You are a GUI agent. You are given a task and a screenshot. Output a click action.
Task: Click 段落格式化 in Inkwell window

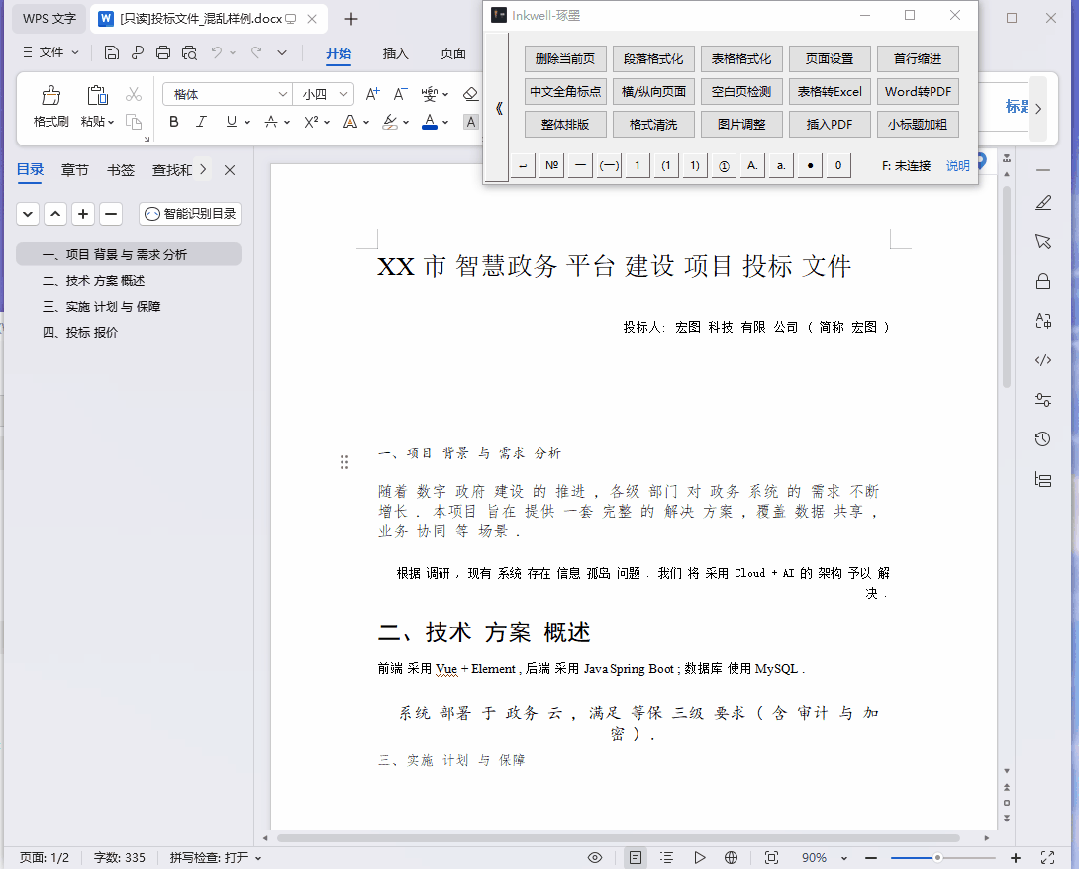(x=653, y=59)
